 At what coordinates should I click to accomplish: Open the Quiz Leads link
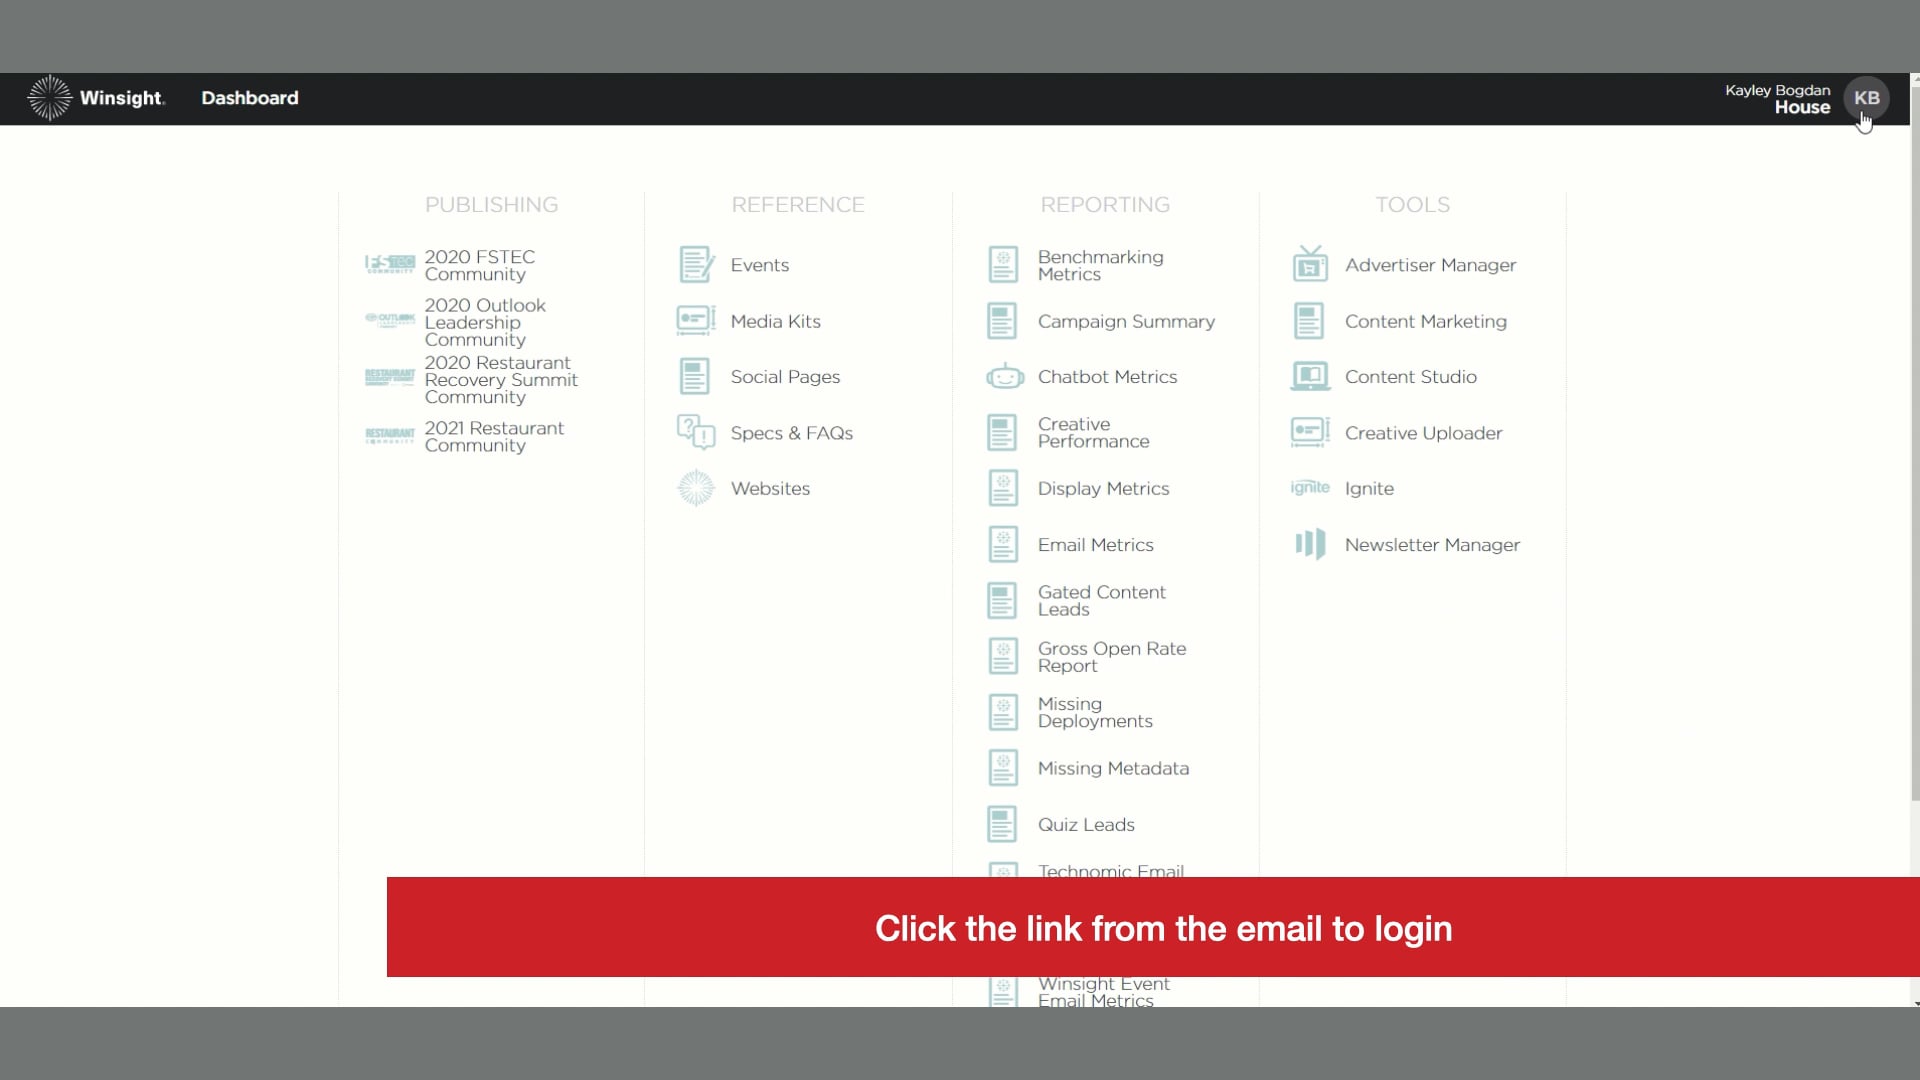click(x=1086, y=825)
